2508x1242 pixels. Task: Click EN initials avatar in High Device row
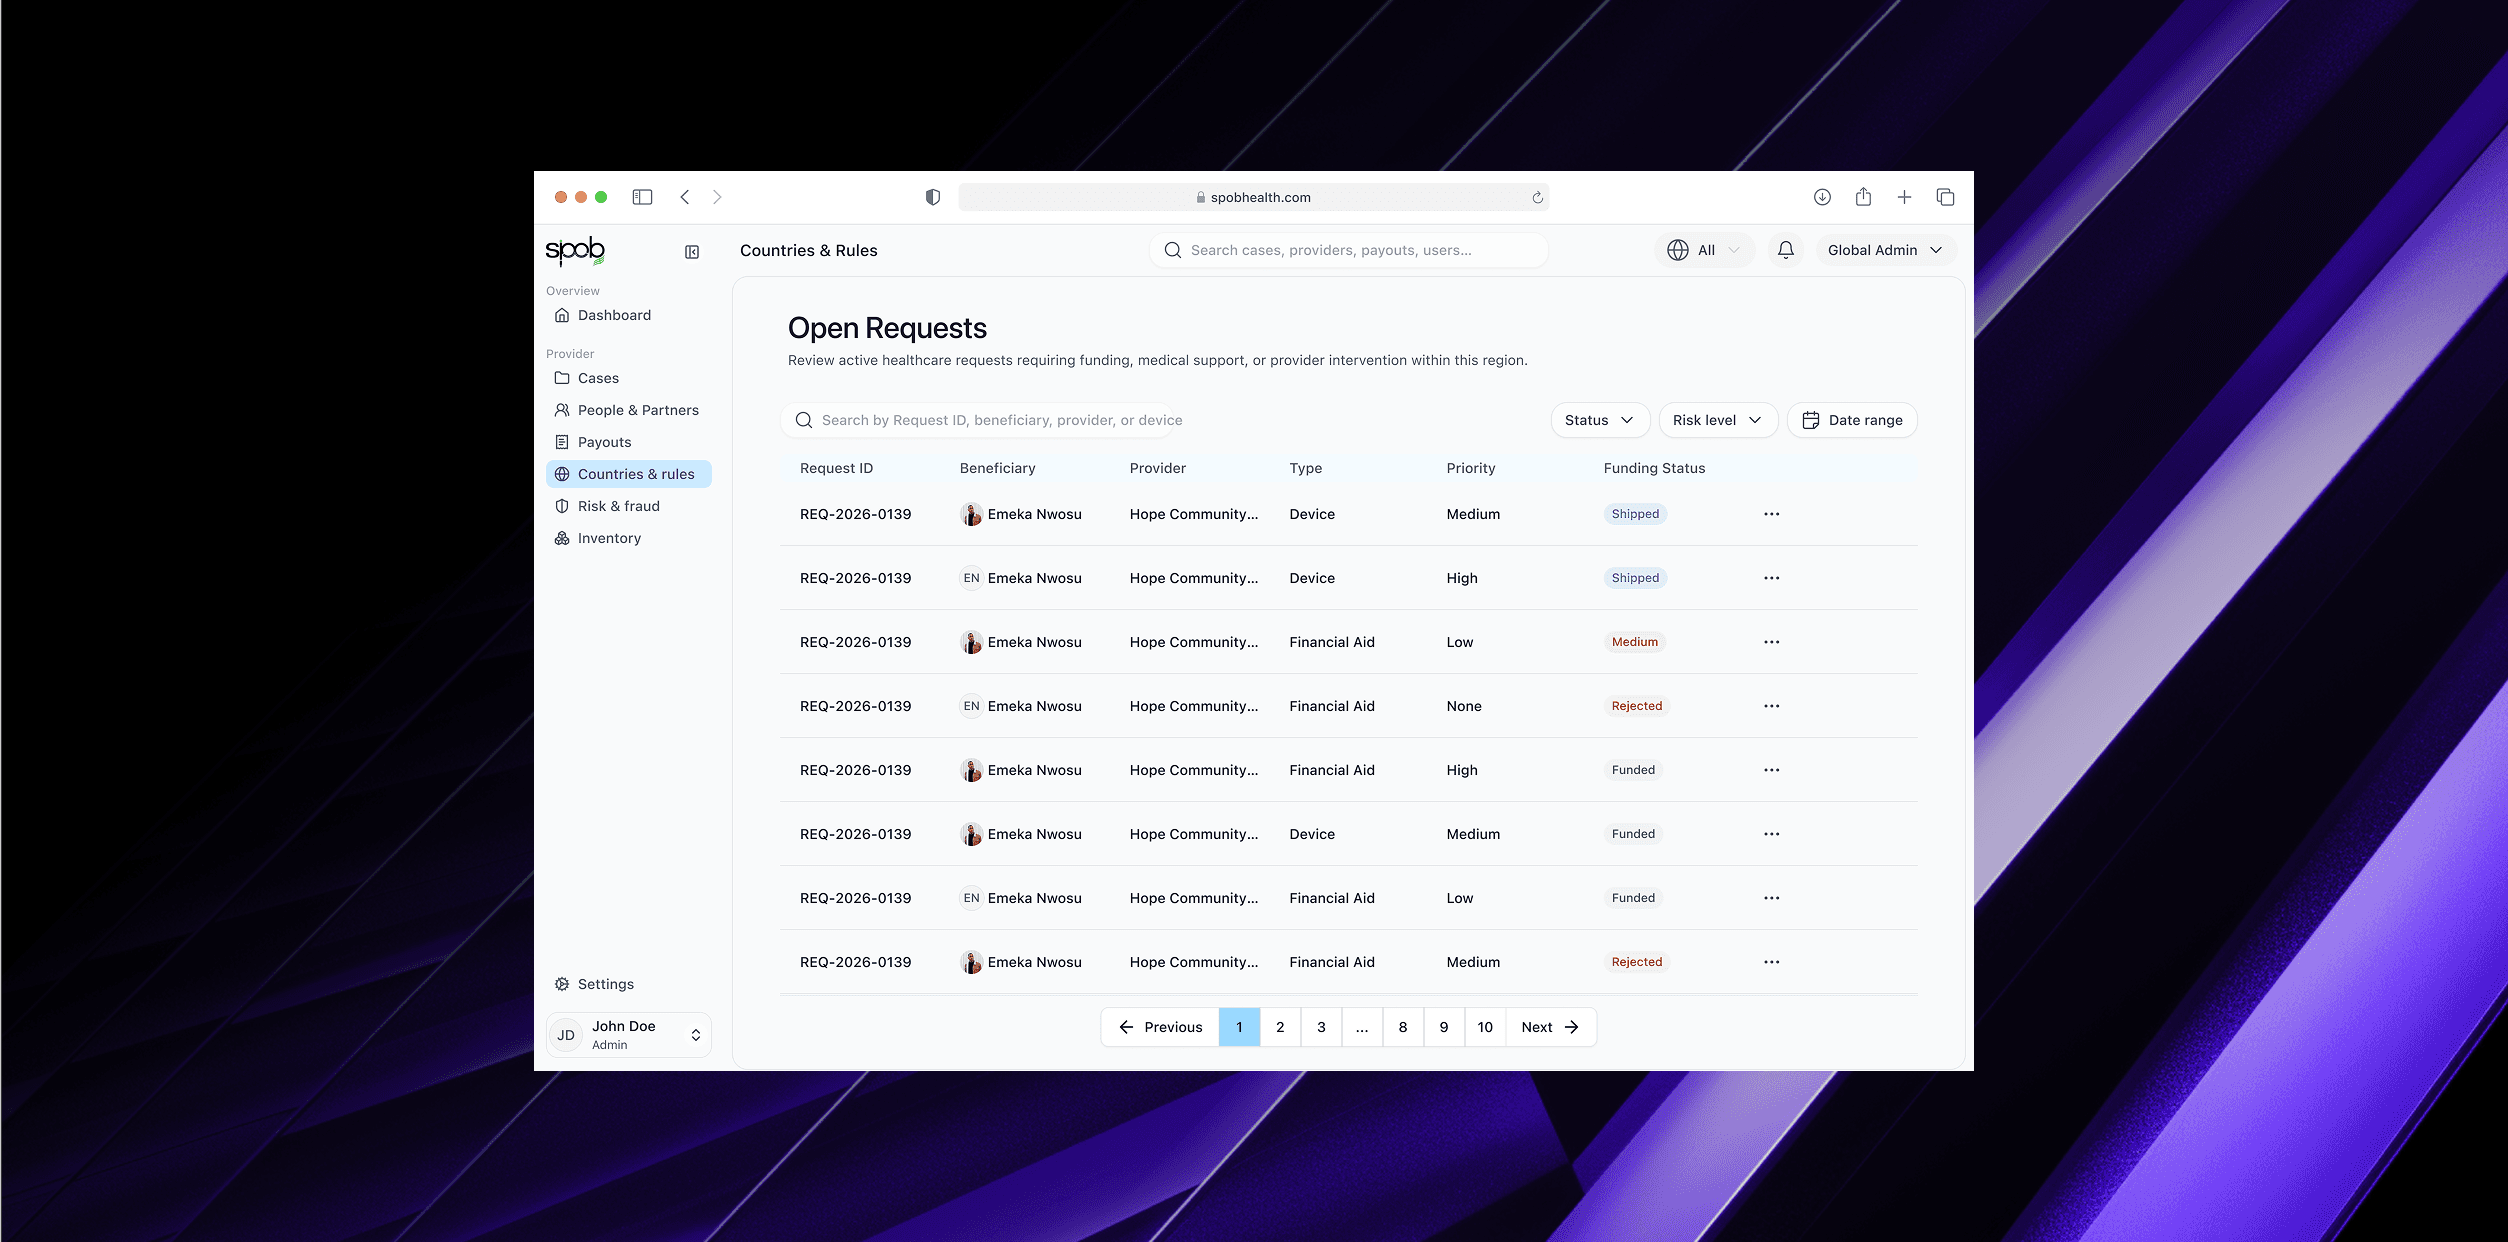tap(971, 578)
